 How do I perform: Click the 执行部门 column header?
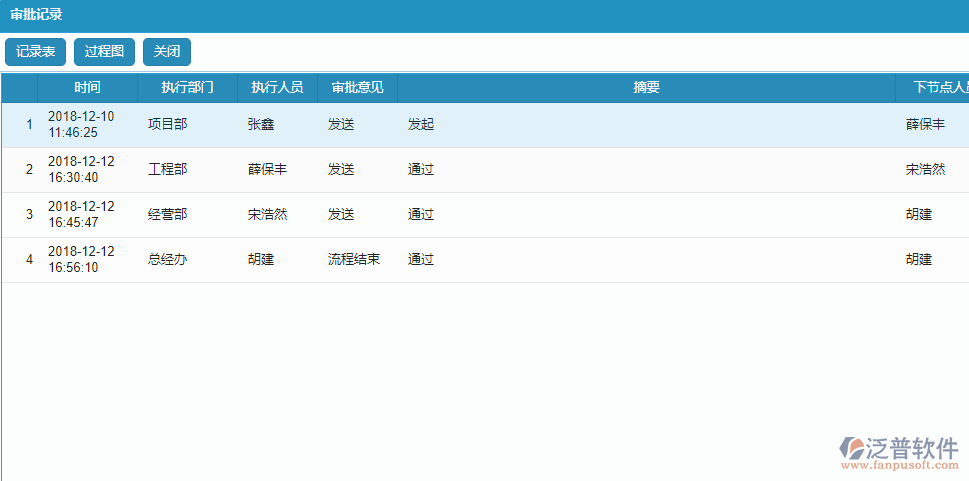coord(187,88)
